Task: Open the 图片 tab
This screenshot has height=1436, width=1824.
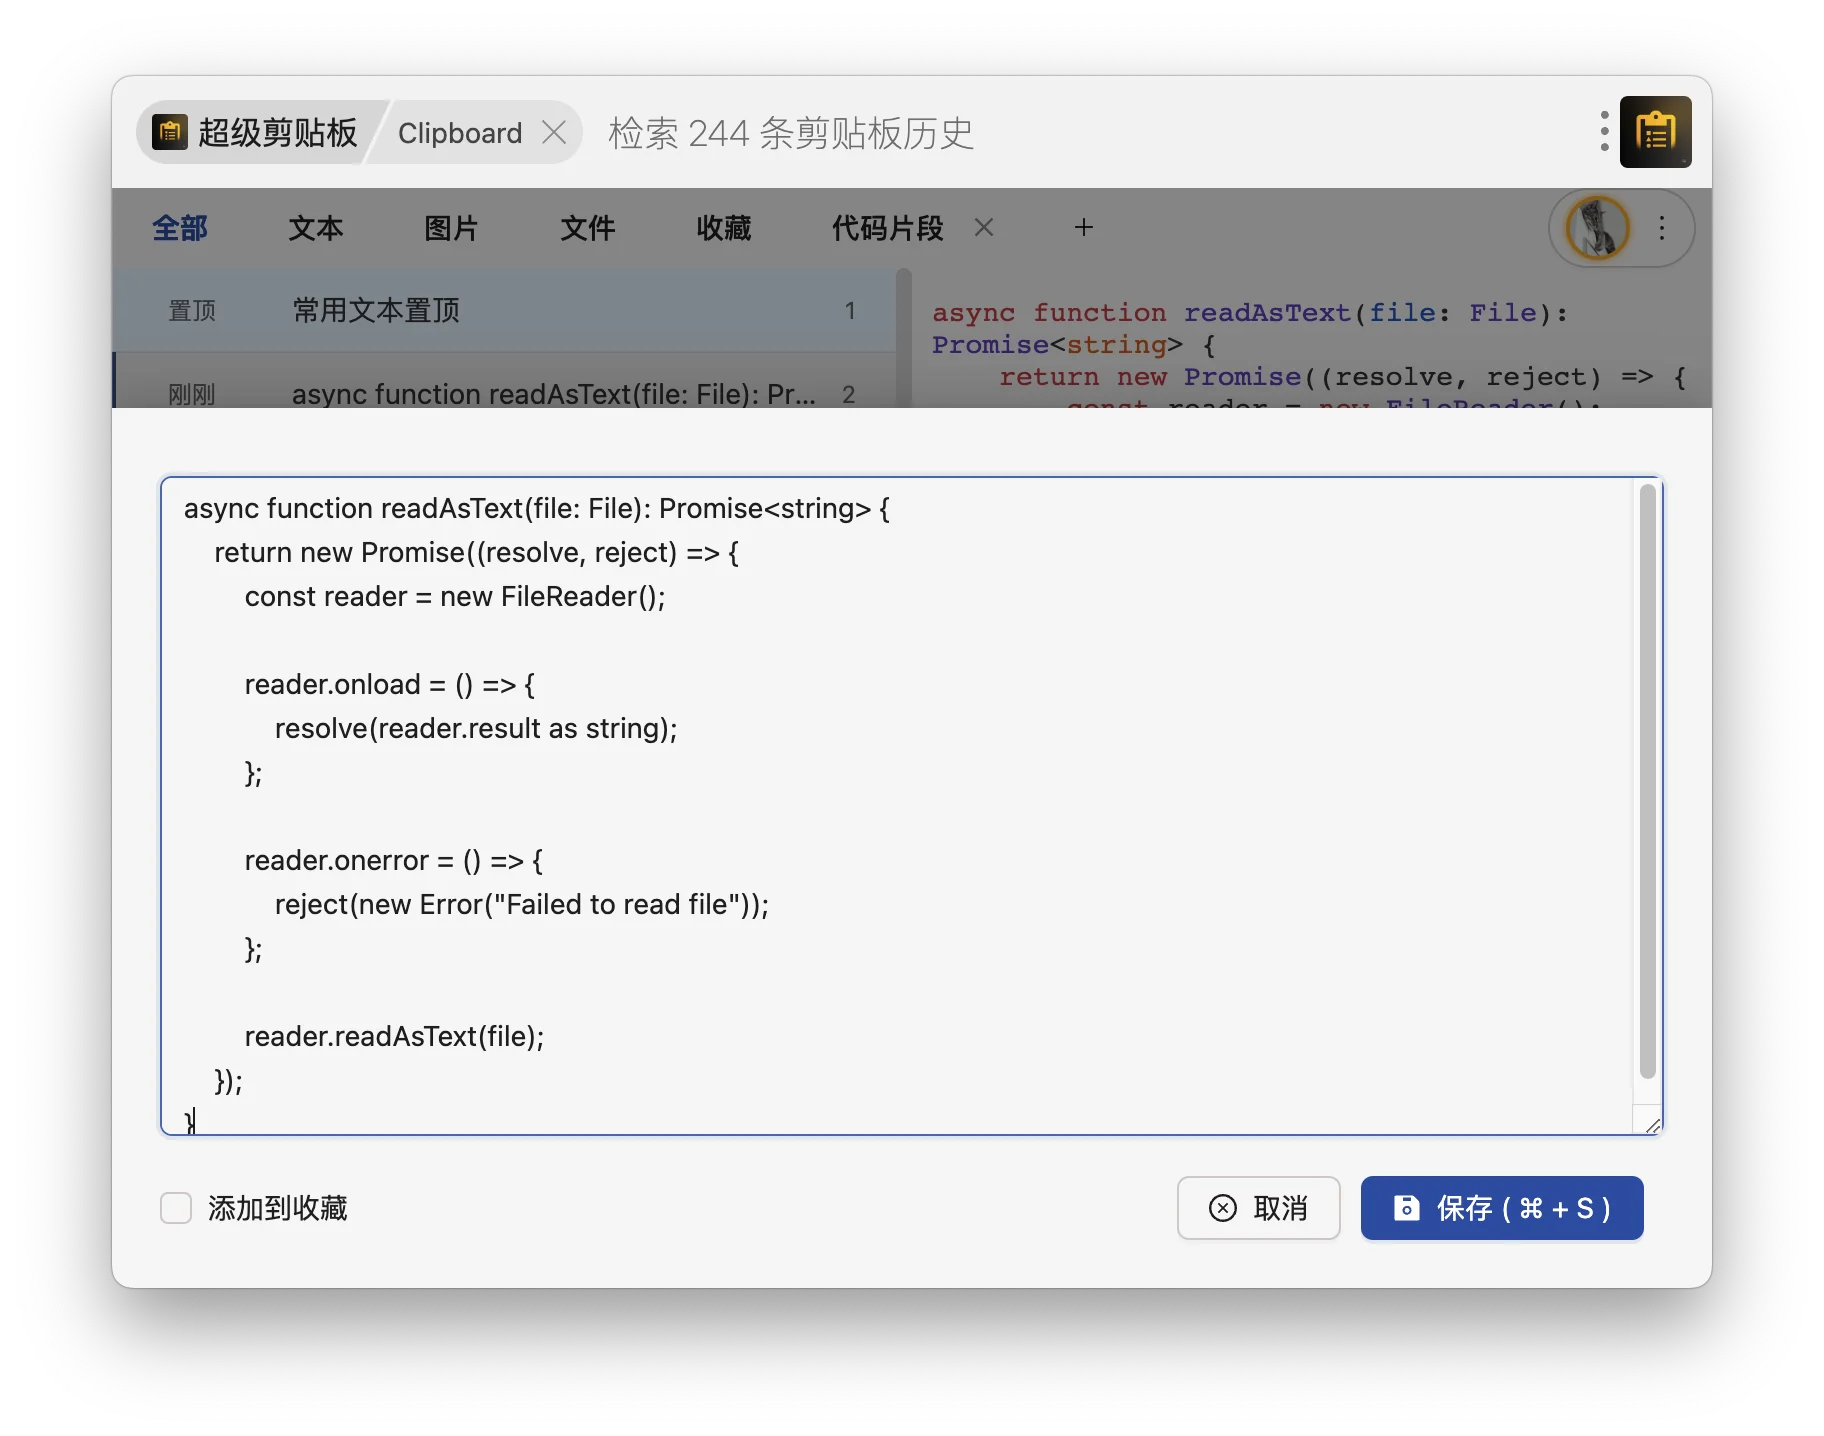Action: coord(452,228)
